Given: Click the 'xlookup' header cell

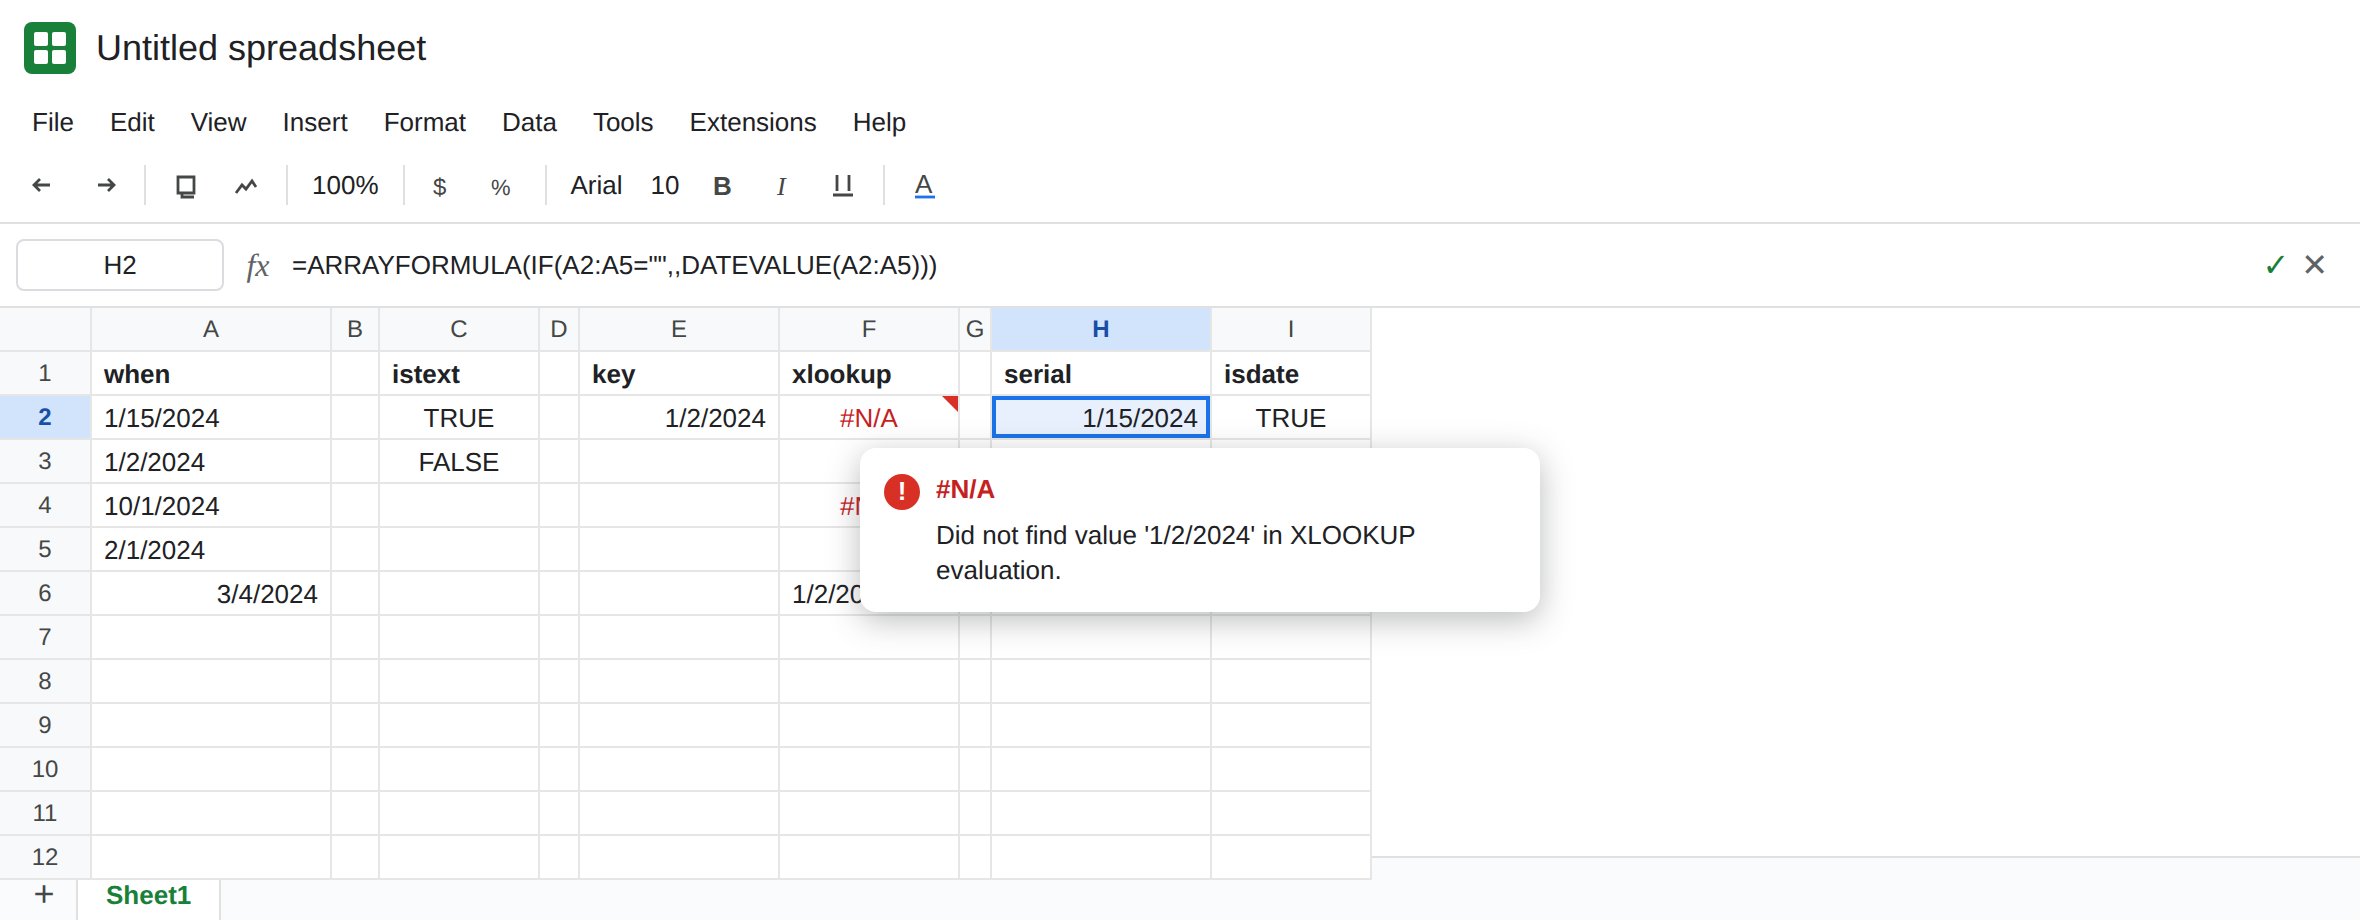Looking at the screenshot, I should point(869,373).
